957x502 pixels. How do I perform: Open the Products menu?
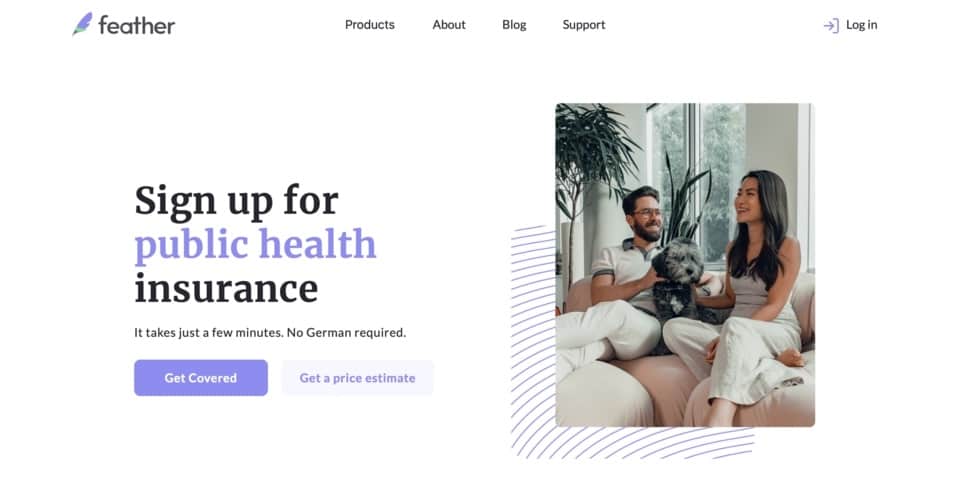[x=370, y=25]
